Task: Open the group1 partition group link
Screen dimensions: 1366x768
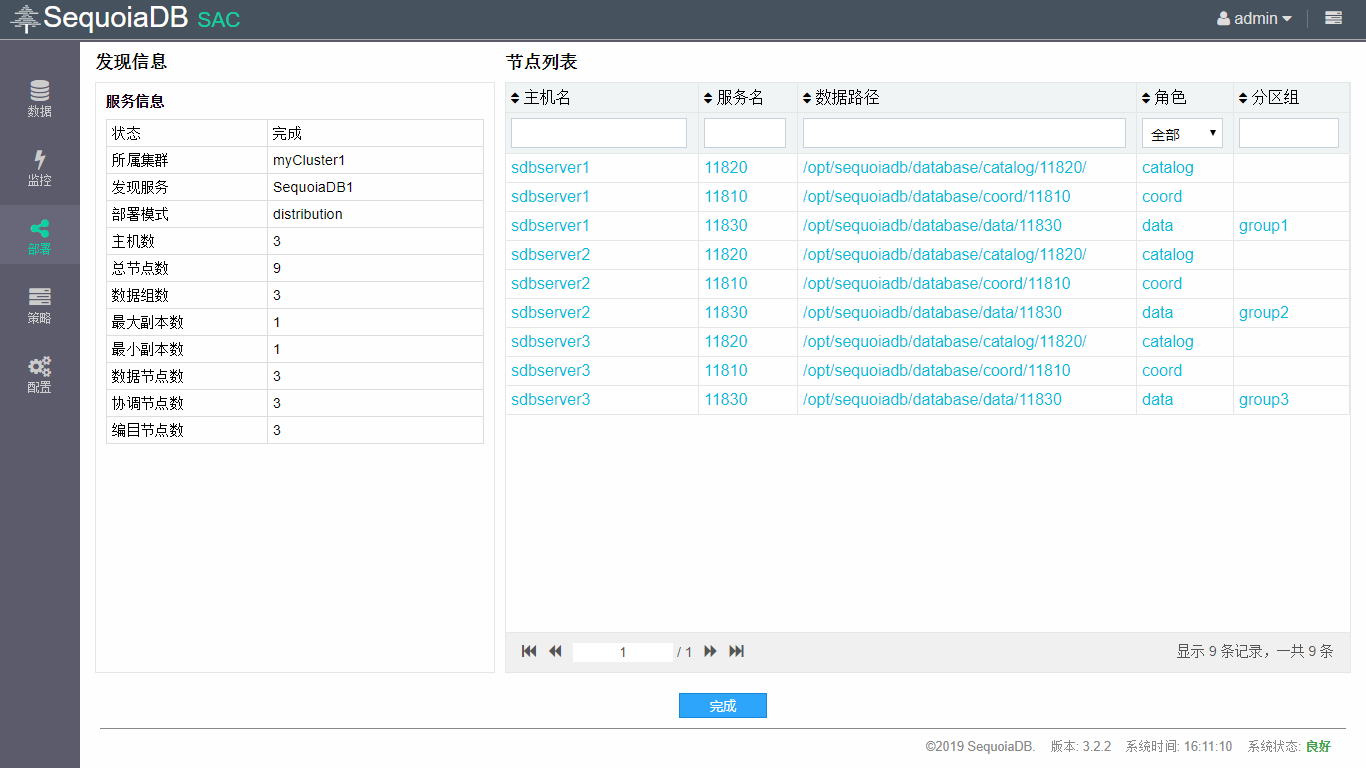Action: (x=1264, y=226)
